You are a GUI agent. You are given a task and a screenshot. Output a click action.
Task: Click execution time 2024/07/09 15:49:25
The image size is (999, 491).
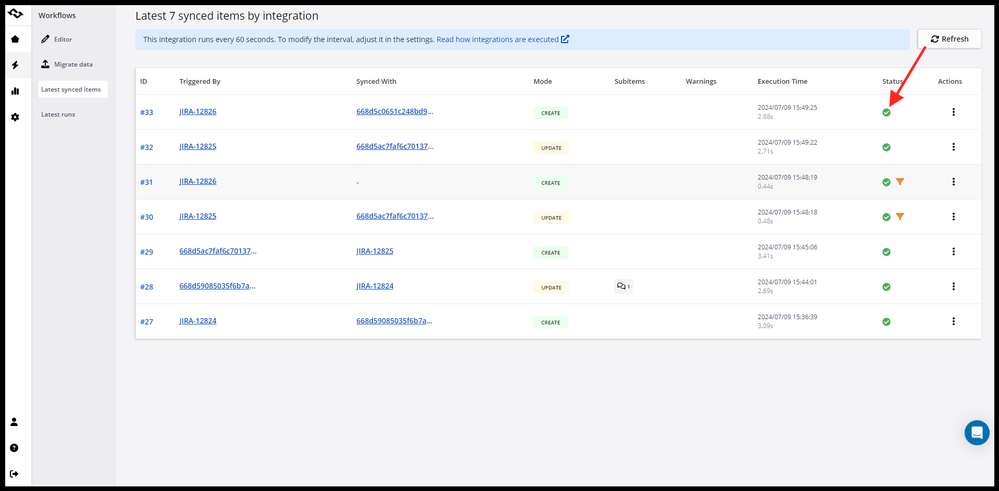[x=787, y=108]
